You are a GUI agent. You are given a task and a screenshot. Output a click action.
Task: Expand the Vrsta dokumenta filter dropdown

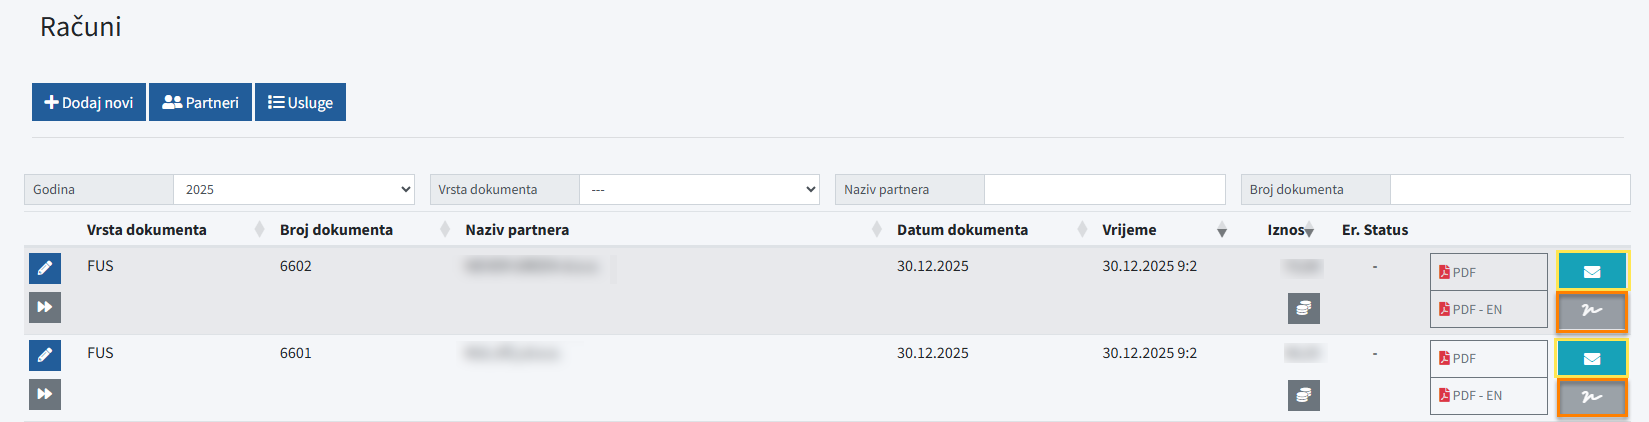[x=699, y=189]
